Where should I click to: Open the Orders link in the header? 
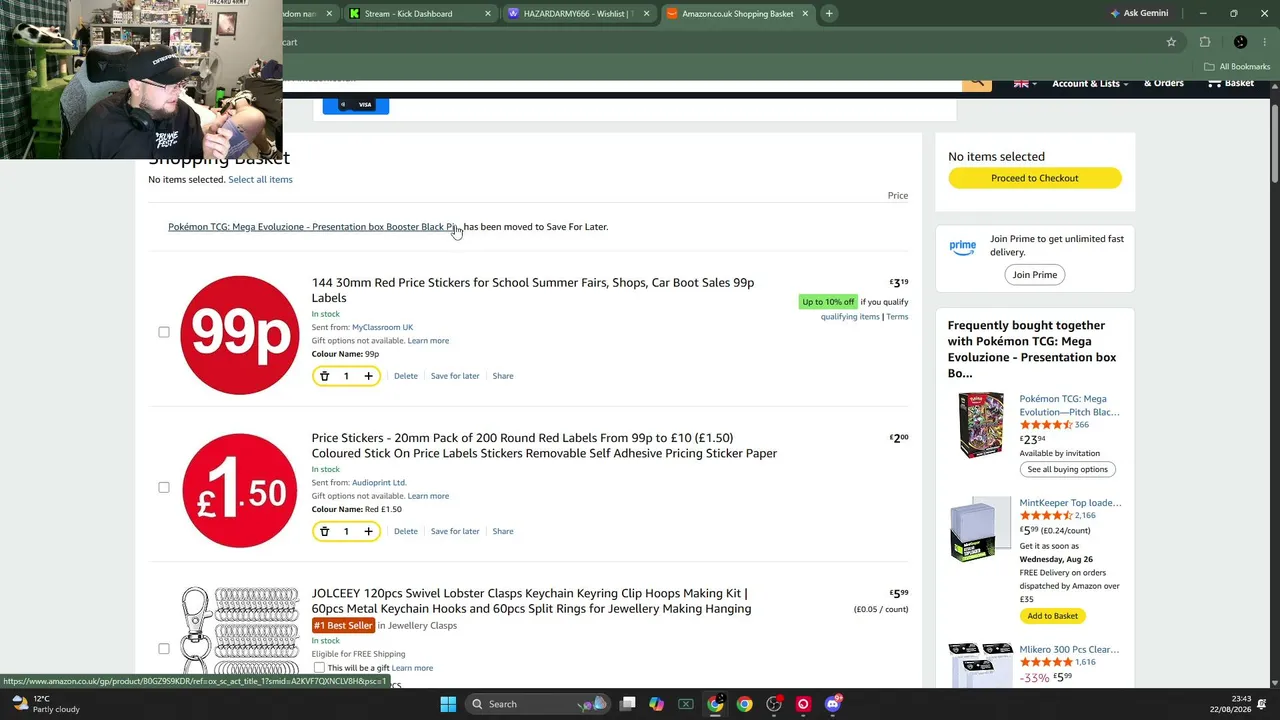[1164, 83]
